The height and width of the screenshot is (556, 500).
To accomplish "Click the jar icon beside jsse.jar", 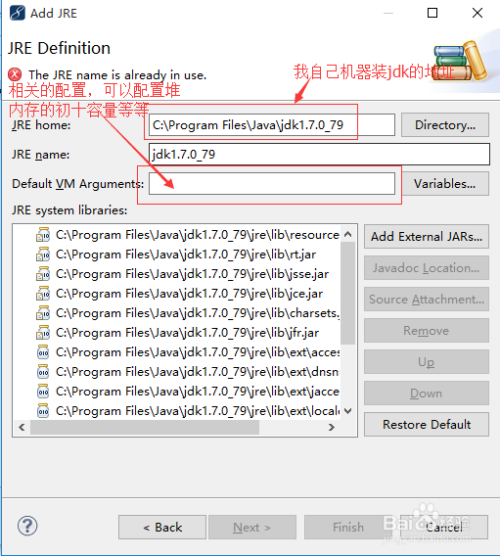I will pyautogui.click(x=43, y=273).
